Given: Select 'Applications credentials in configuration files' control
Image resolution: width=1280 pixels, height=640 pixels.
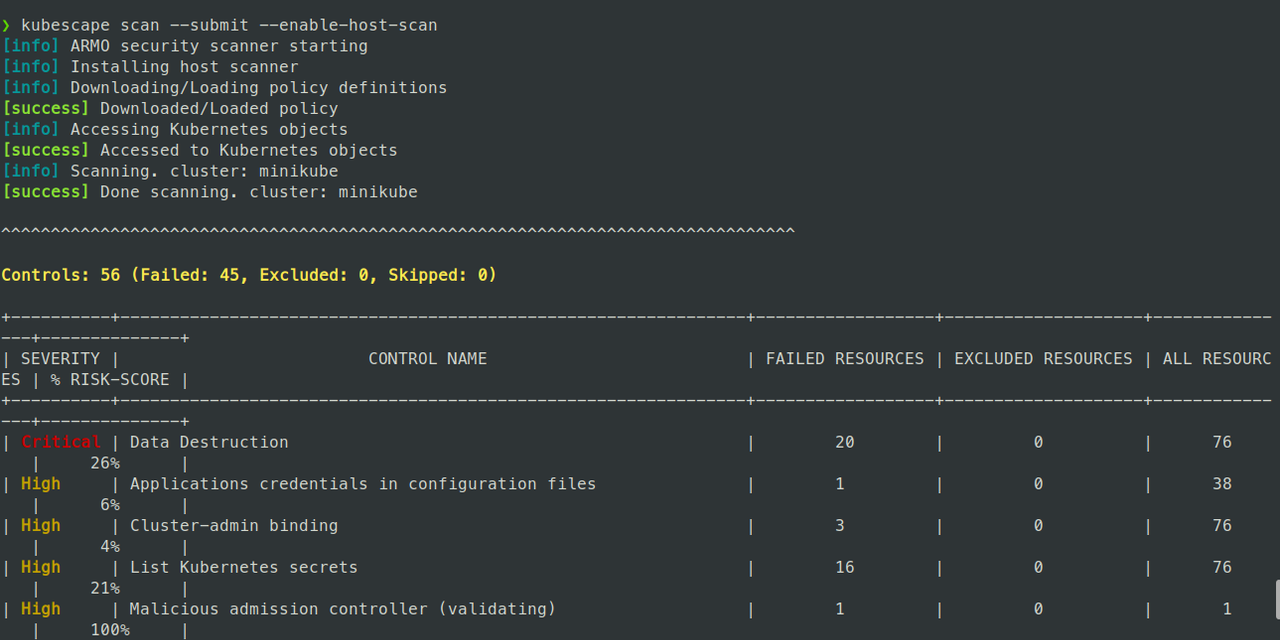Looking at the screenshot, I should click(363, 484).
